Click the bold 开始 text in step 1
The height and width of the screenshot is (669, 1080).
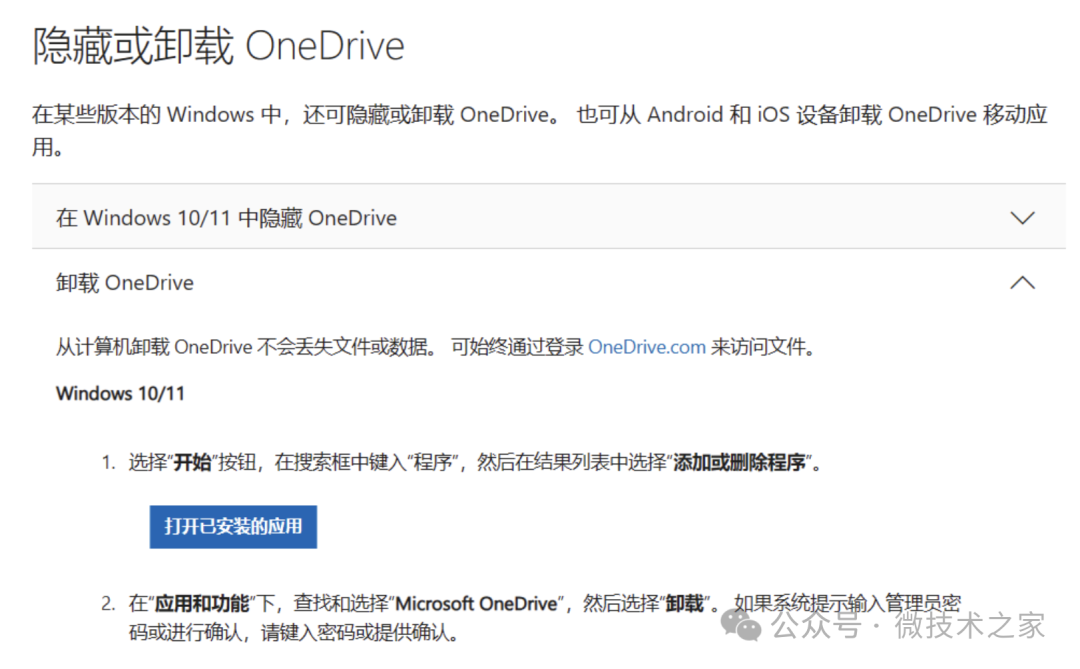[x=191, y=462]
